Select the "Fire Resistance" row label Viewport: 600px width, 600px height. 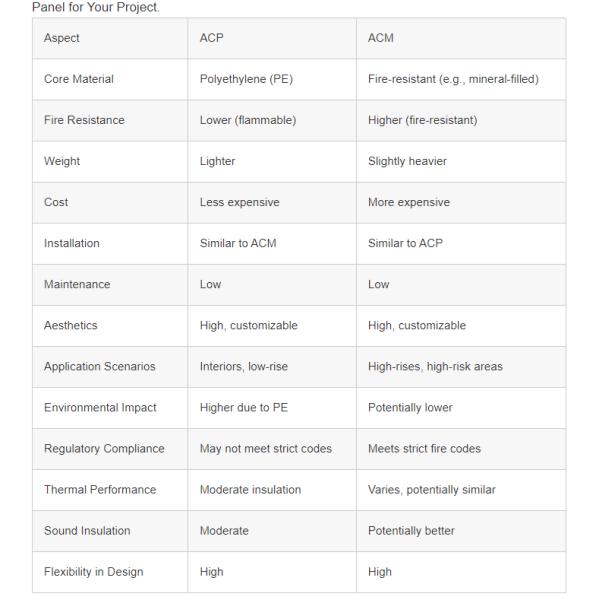point(84,120)
